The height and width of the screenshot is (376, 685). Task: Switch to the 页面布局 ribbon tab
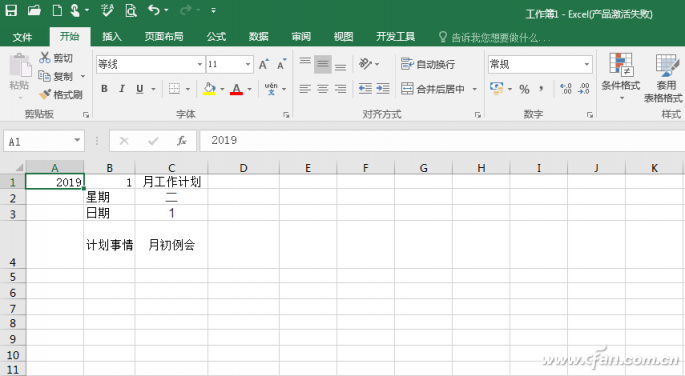click(x=164, y=37)
